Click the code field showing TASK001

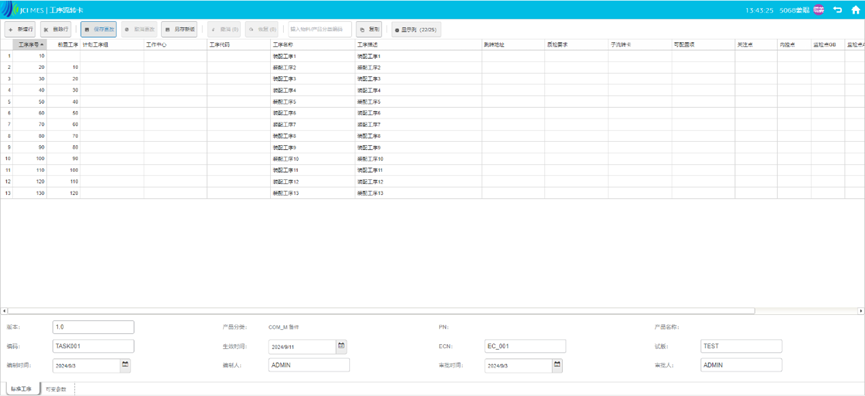tap(93, 346)
